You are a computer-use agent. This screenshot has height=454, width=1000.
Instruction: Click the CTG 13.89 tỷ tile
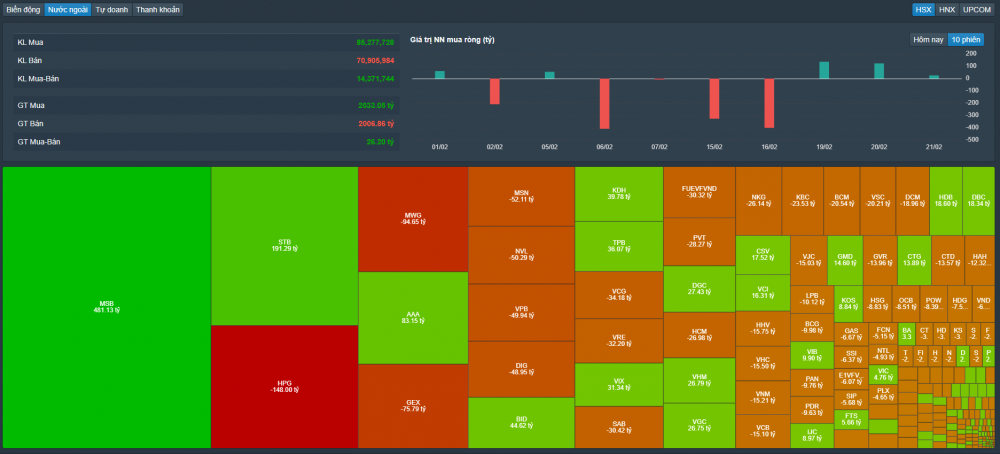pyautogui.click(x=914, y=260)
